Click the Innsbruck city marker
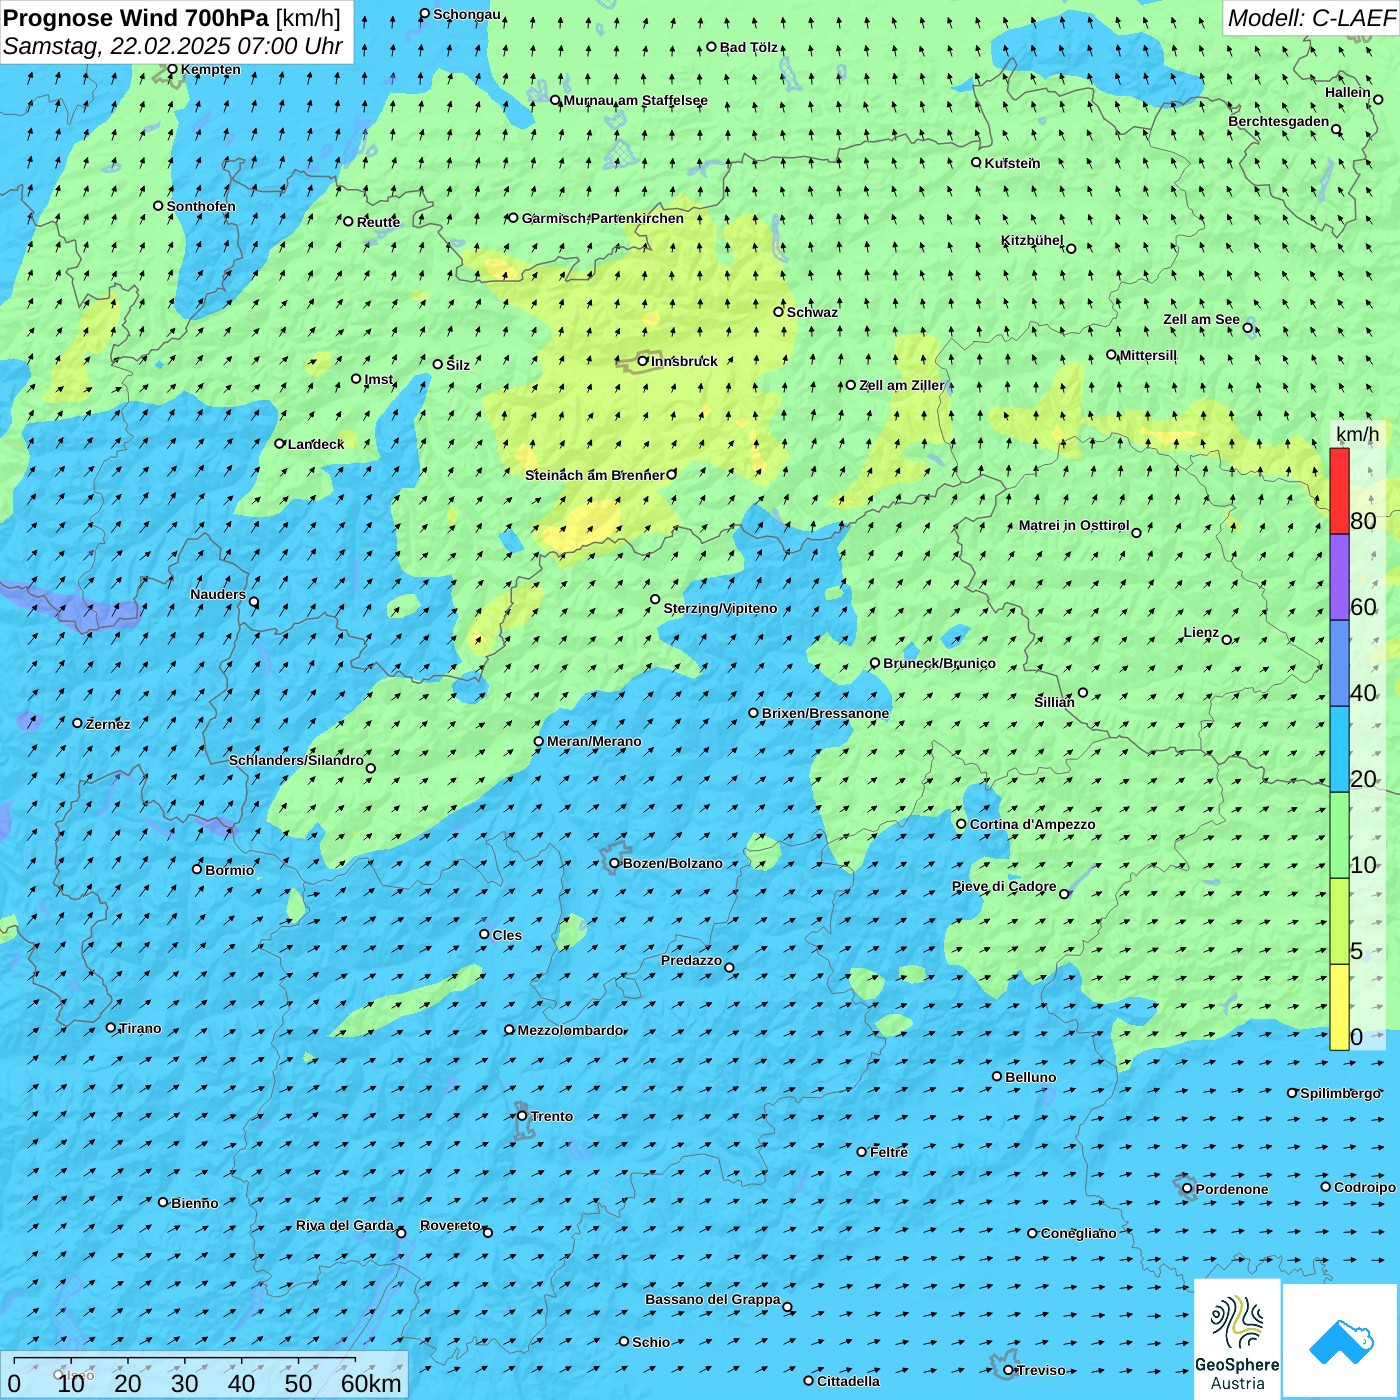The height and width of the screenshot is (1400, 1400). click(x=643, y=361)
